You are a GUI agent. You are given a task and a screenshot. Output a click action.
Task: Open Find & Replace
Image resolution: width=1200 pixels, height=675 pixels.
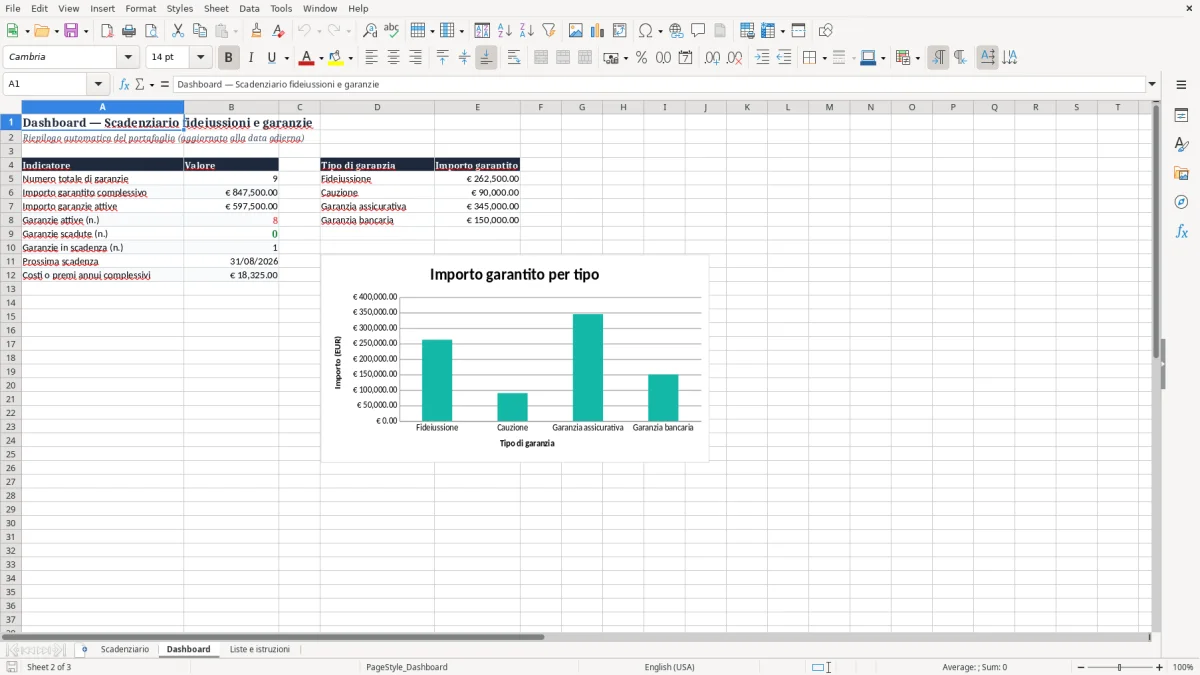coord(370,31)
